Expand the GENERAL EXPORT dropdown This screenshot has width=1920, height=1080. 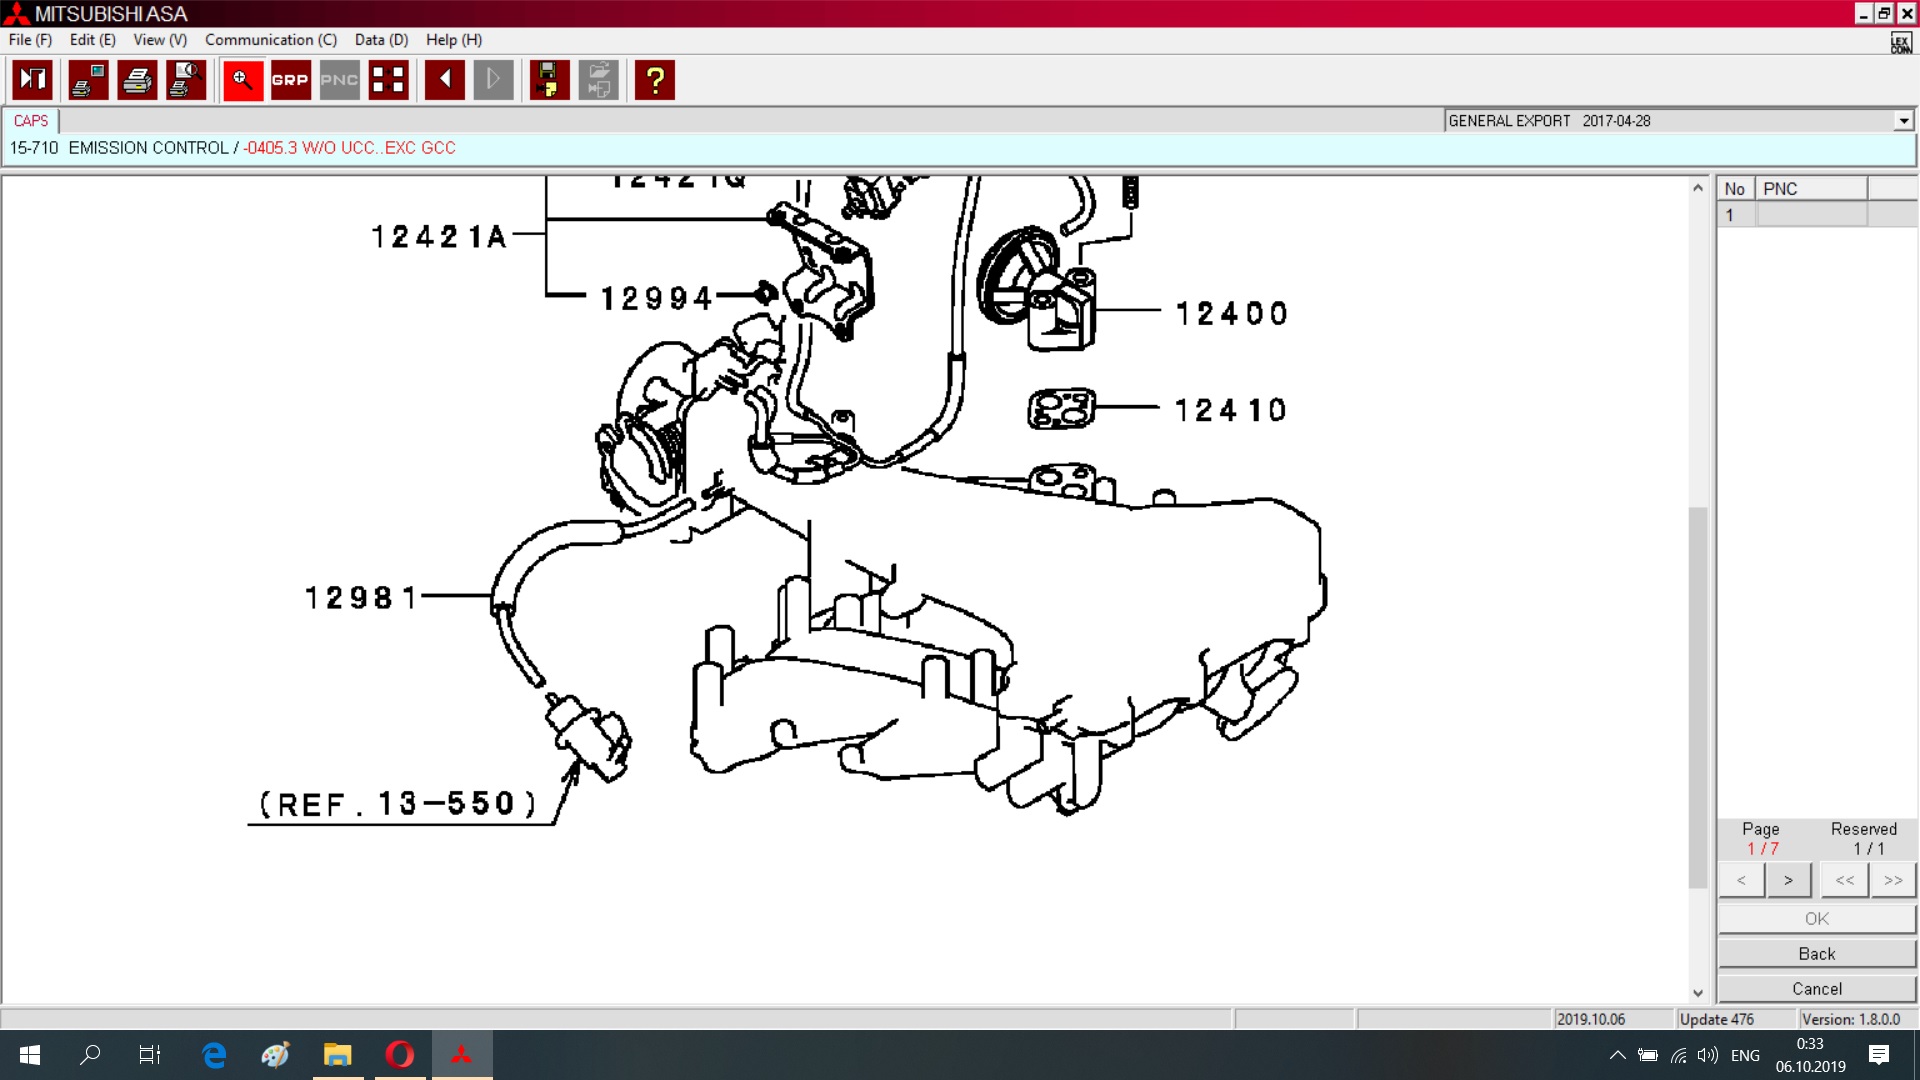pos(1903,121)
